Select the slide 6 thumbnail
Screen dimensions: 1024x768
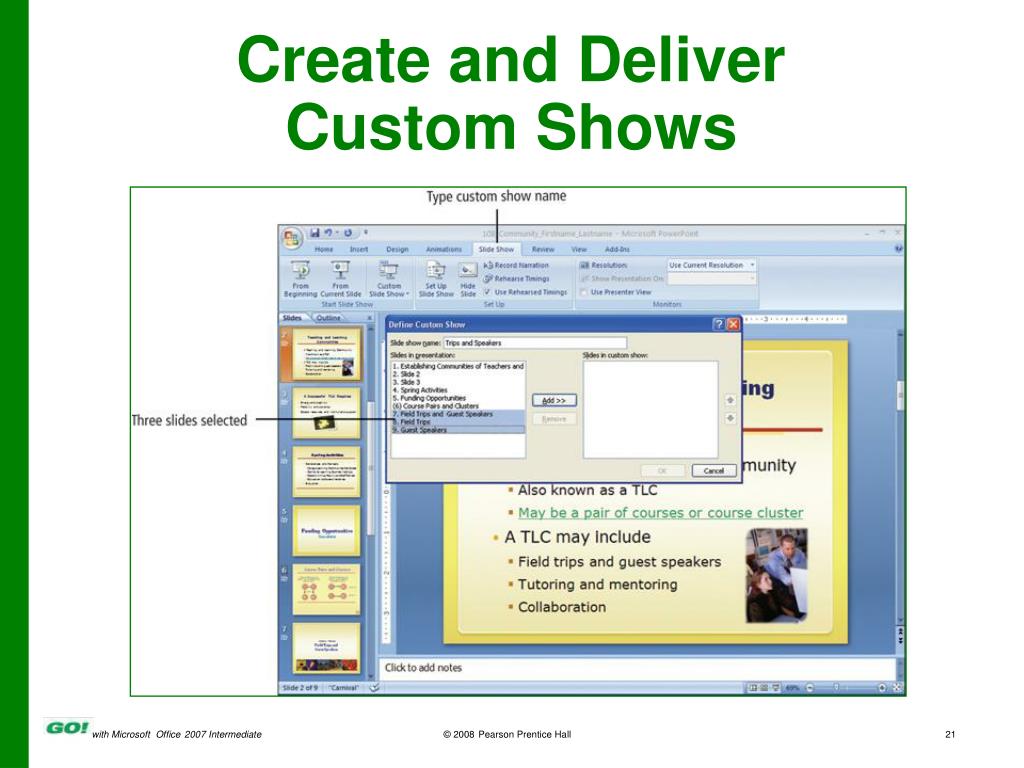[x=327, y=590]
